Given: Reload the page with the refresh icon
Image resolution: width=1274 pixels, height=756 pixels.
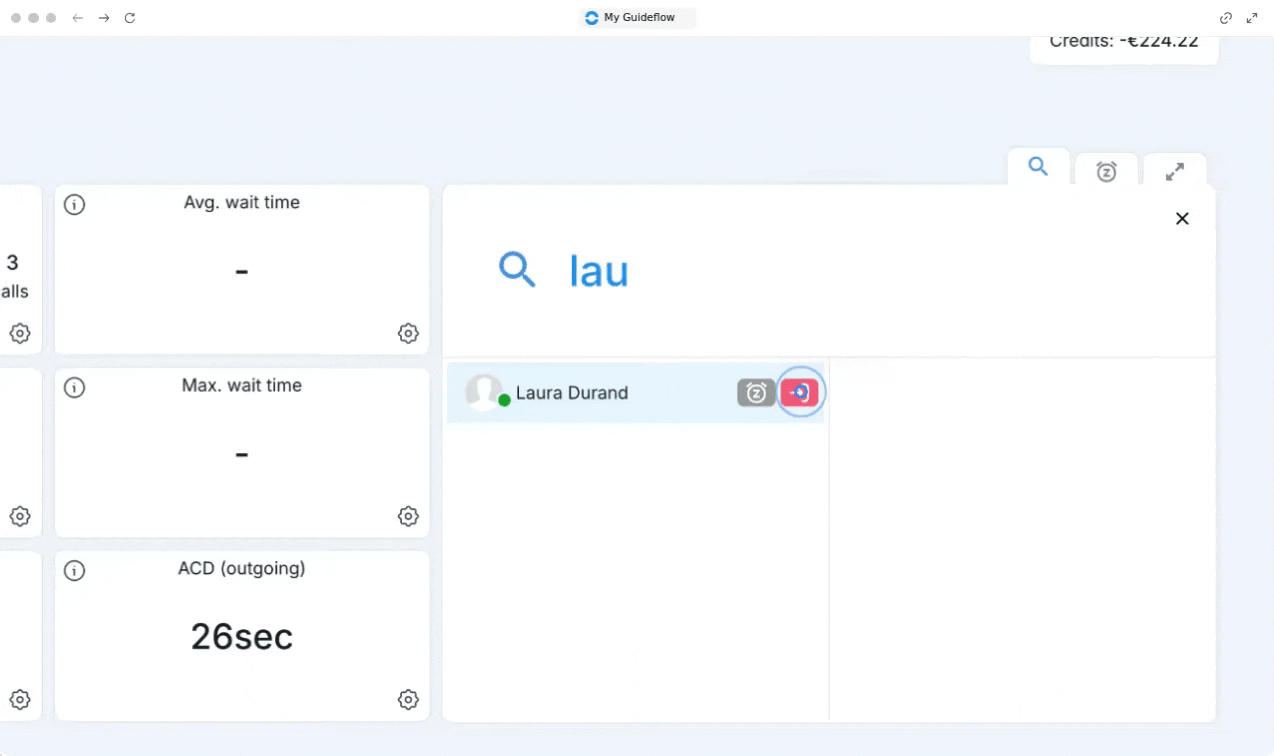Looking at the screenshot, I should click(x=130, y=18).
